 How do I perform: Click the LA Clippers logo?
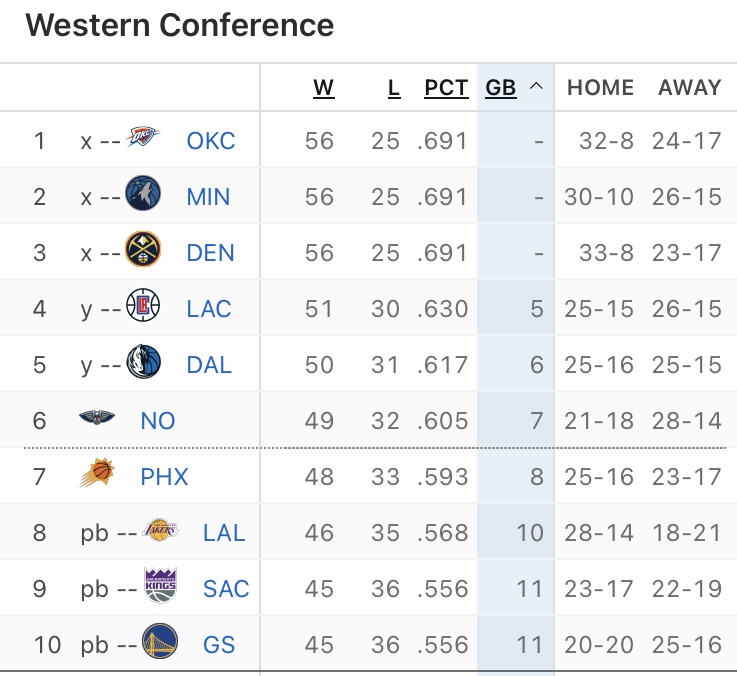[144, 306]
